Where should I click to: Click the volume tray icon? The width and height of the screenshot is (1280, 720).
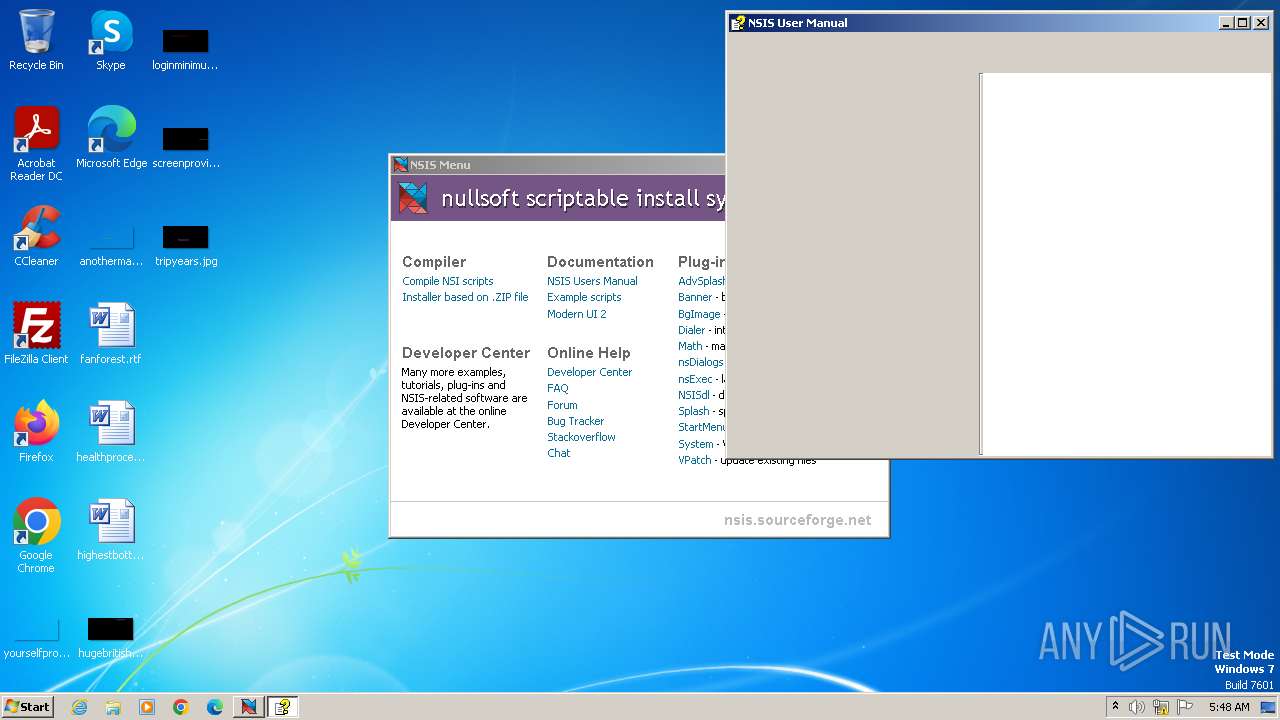coord(1137,707)
